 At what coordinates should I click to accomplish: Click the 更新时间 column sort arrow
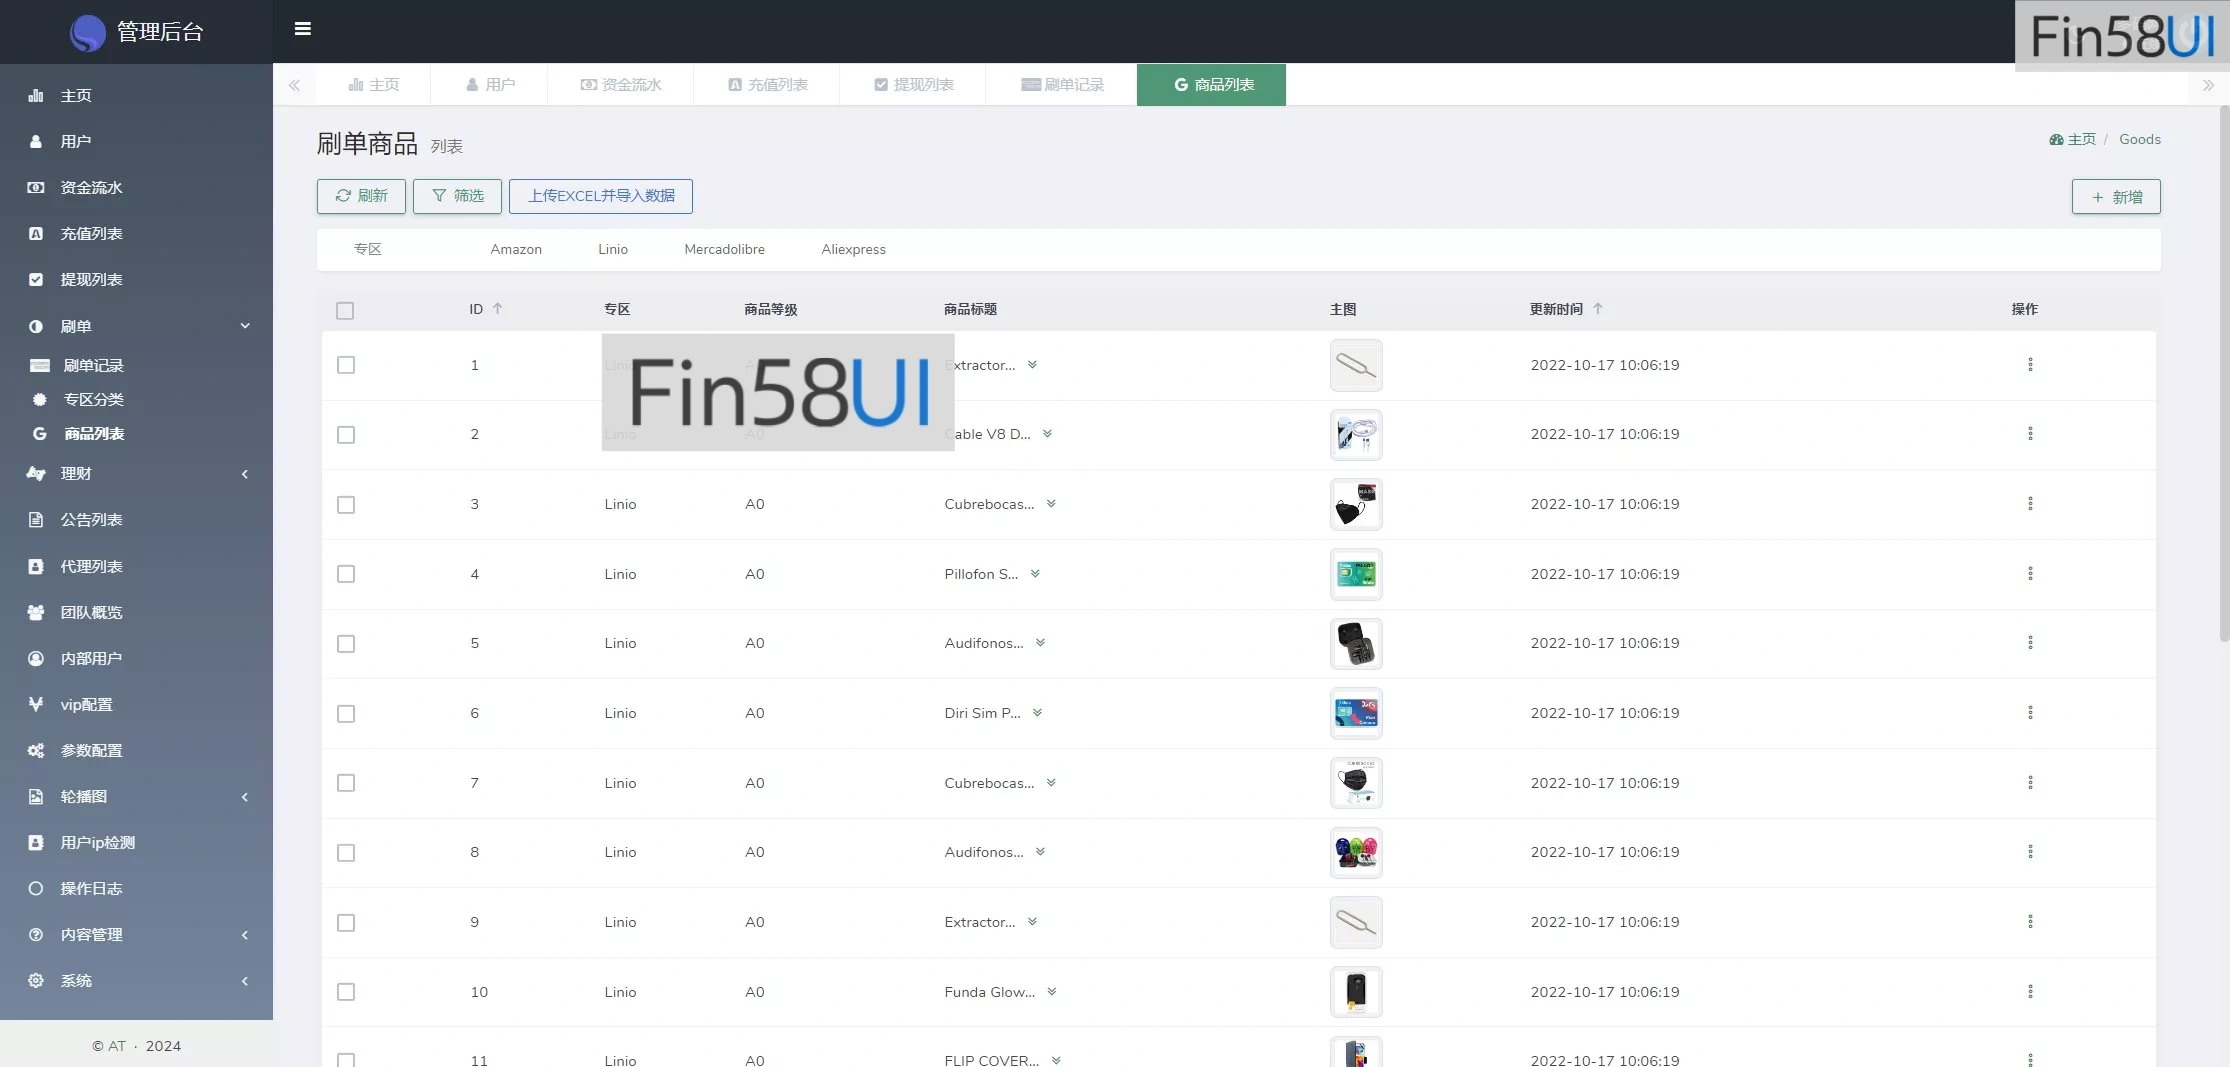click(1597, 309)
